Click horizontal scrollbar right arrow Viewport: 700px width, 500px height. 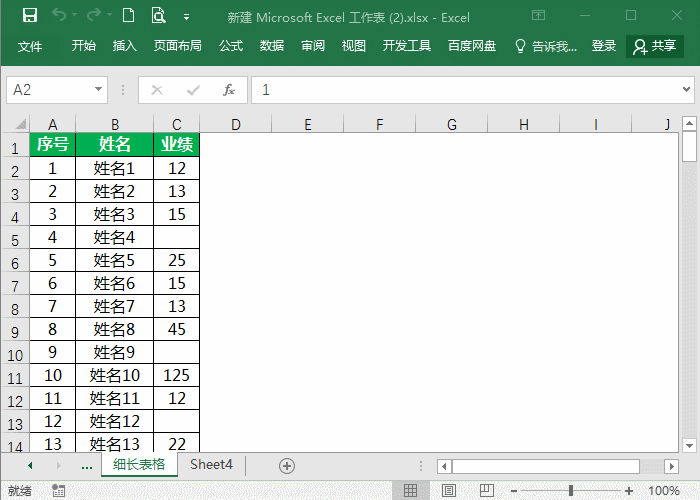pos(671,467)
